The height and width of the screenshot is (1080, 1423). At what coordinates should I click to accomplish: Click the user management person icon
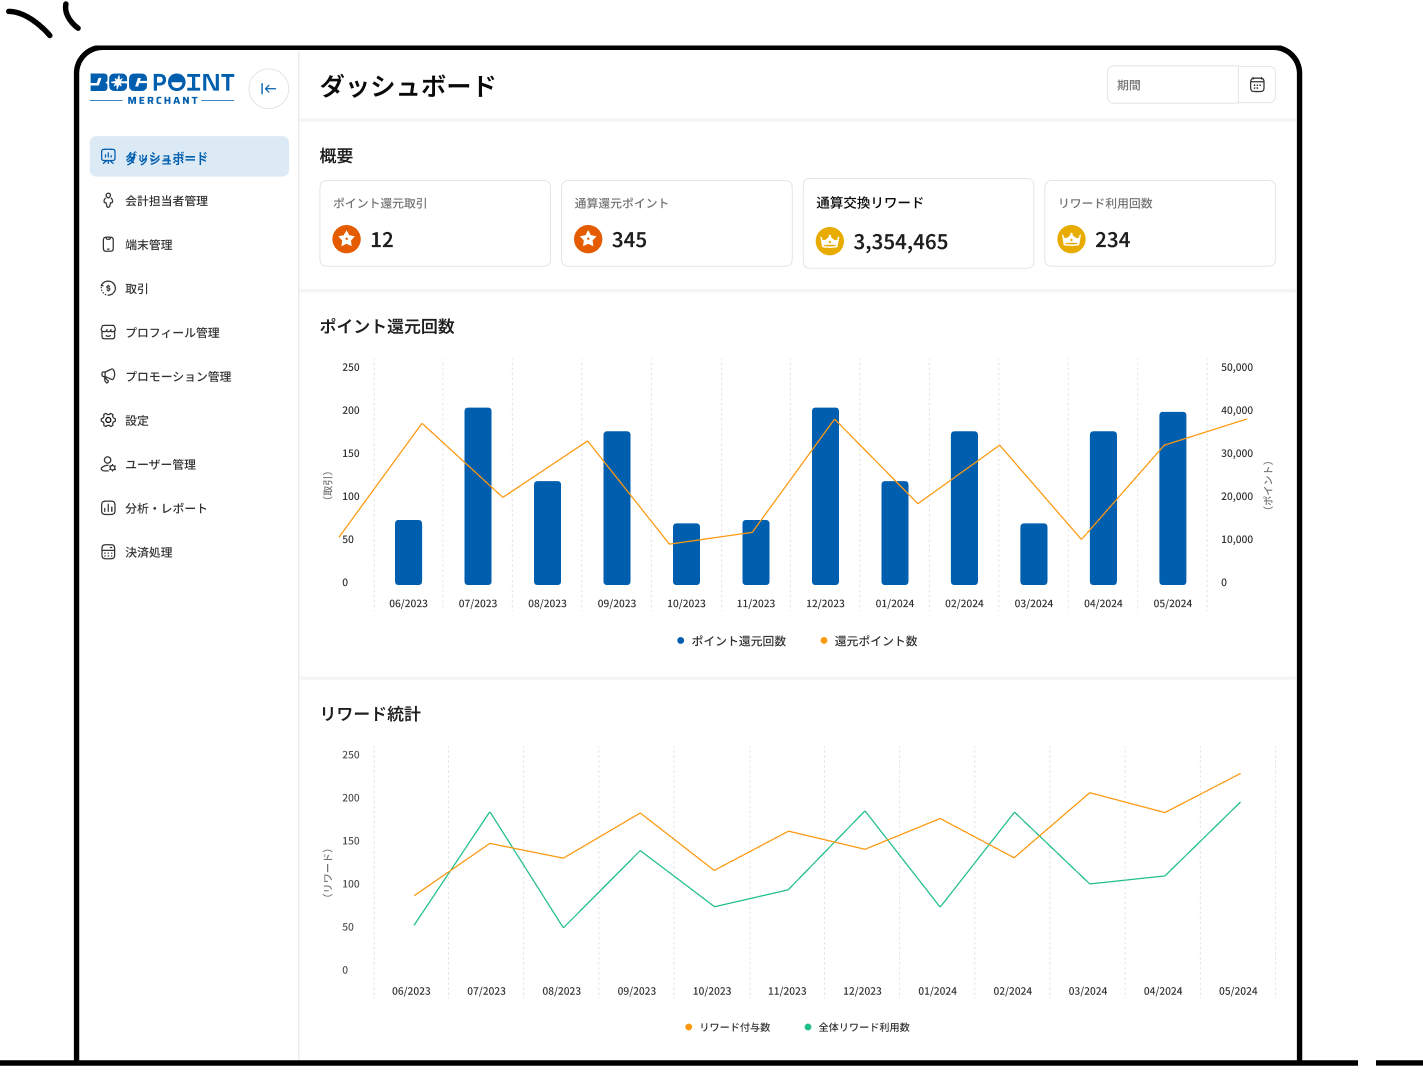(x=108, y=464)
